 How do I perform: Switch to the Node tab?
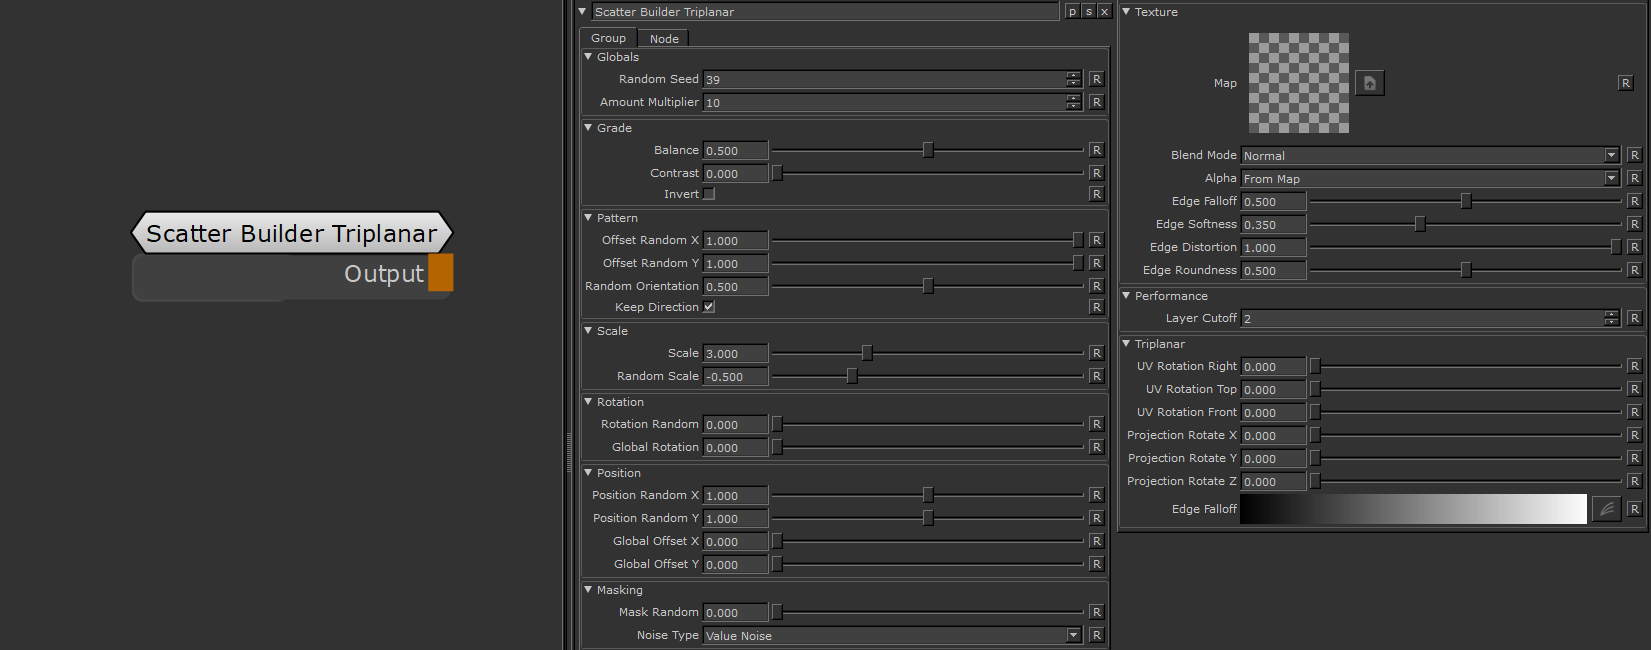(x=664, y=39)
